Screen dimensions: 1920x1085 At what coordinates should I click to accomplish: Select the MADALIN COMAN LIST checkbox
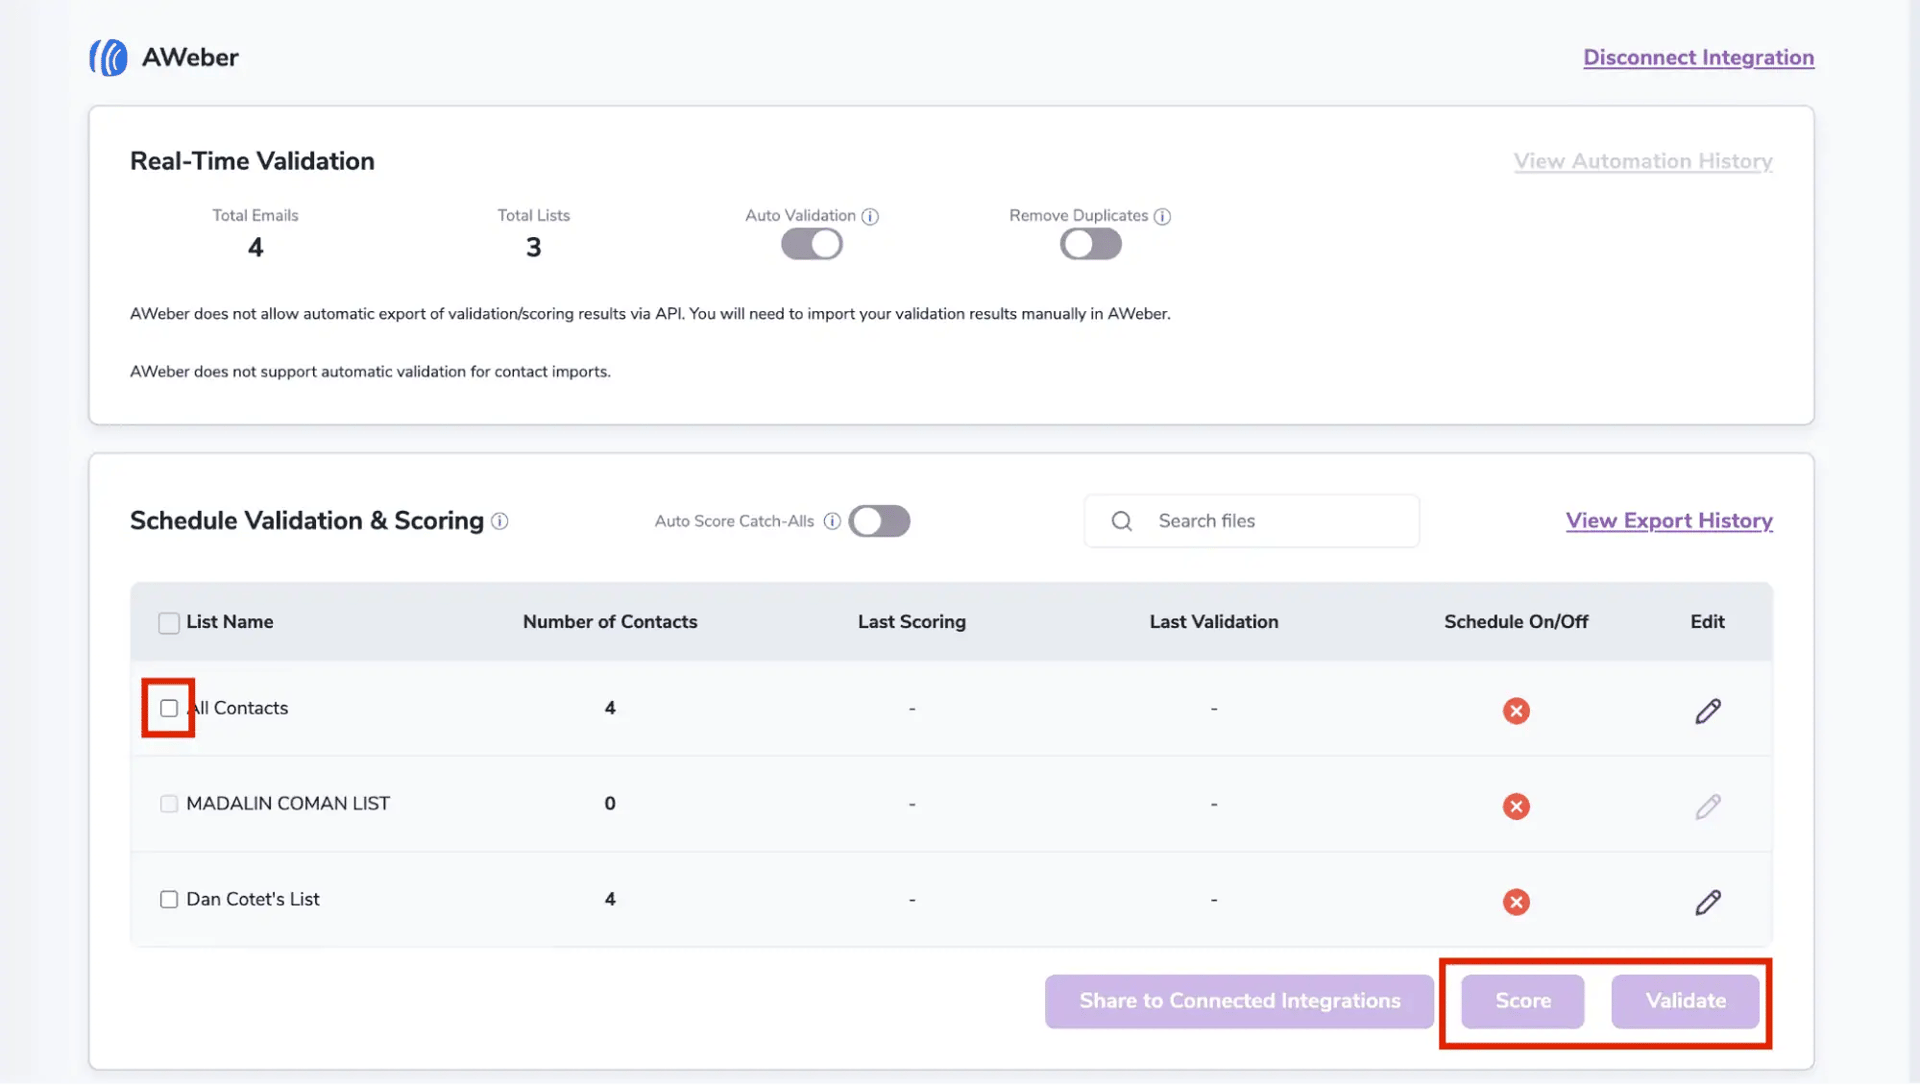(x=168, y=802)
